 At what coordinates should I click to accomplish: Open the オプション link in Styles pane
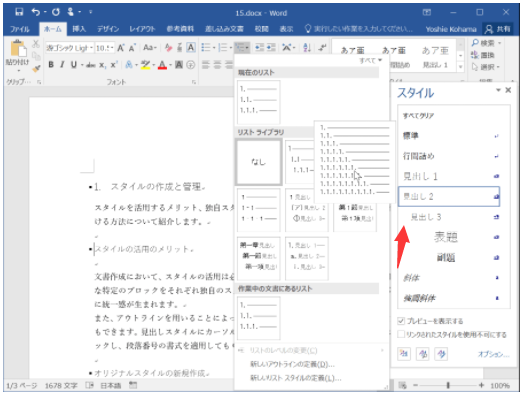[x=493, y=354]
